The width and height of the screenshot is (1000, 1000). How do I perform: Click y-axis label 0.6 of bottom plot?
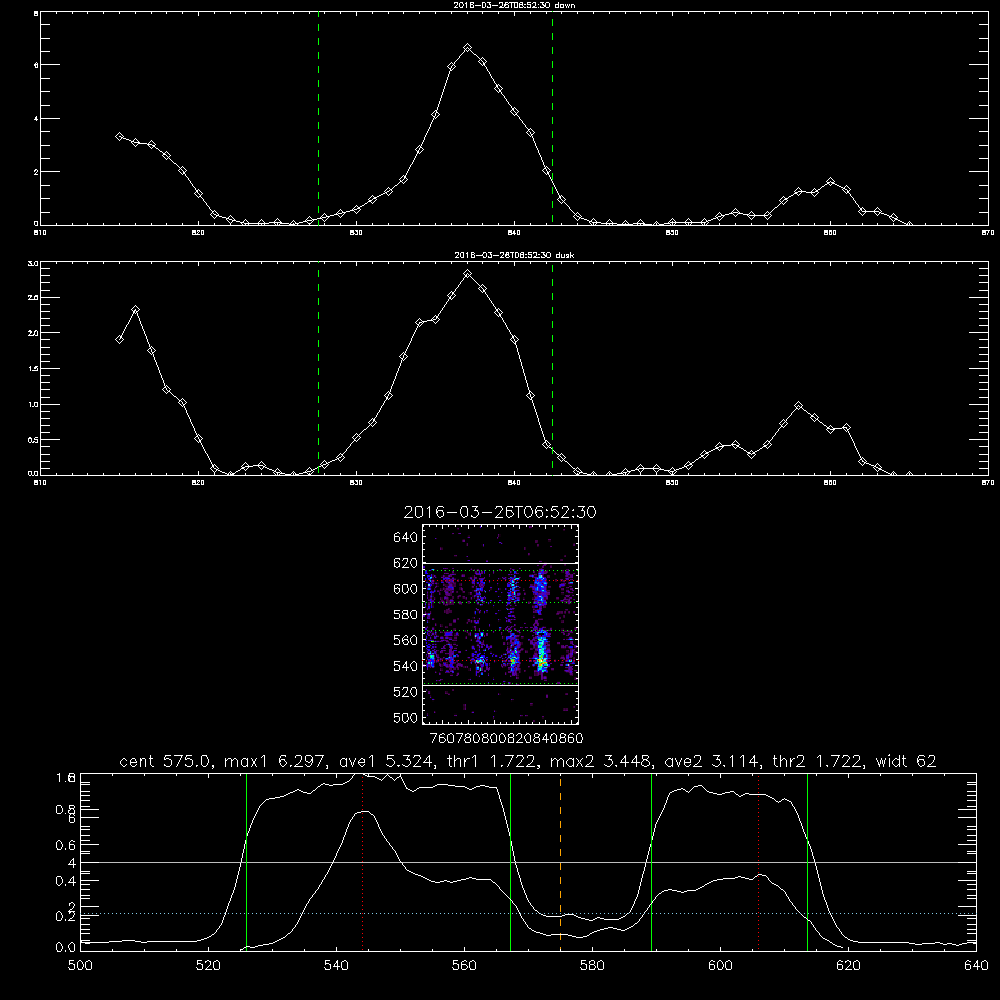click(66, 845)
